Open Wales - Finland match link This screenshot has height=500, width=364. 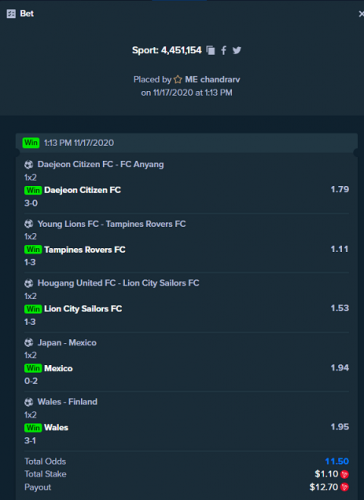pyautogui.click(x=67, y=402)
